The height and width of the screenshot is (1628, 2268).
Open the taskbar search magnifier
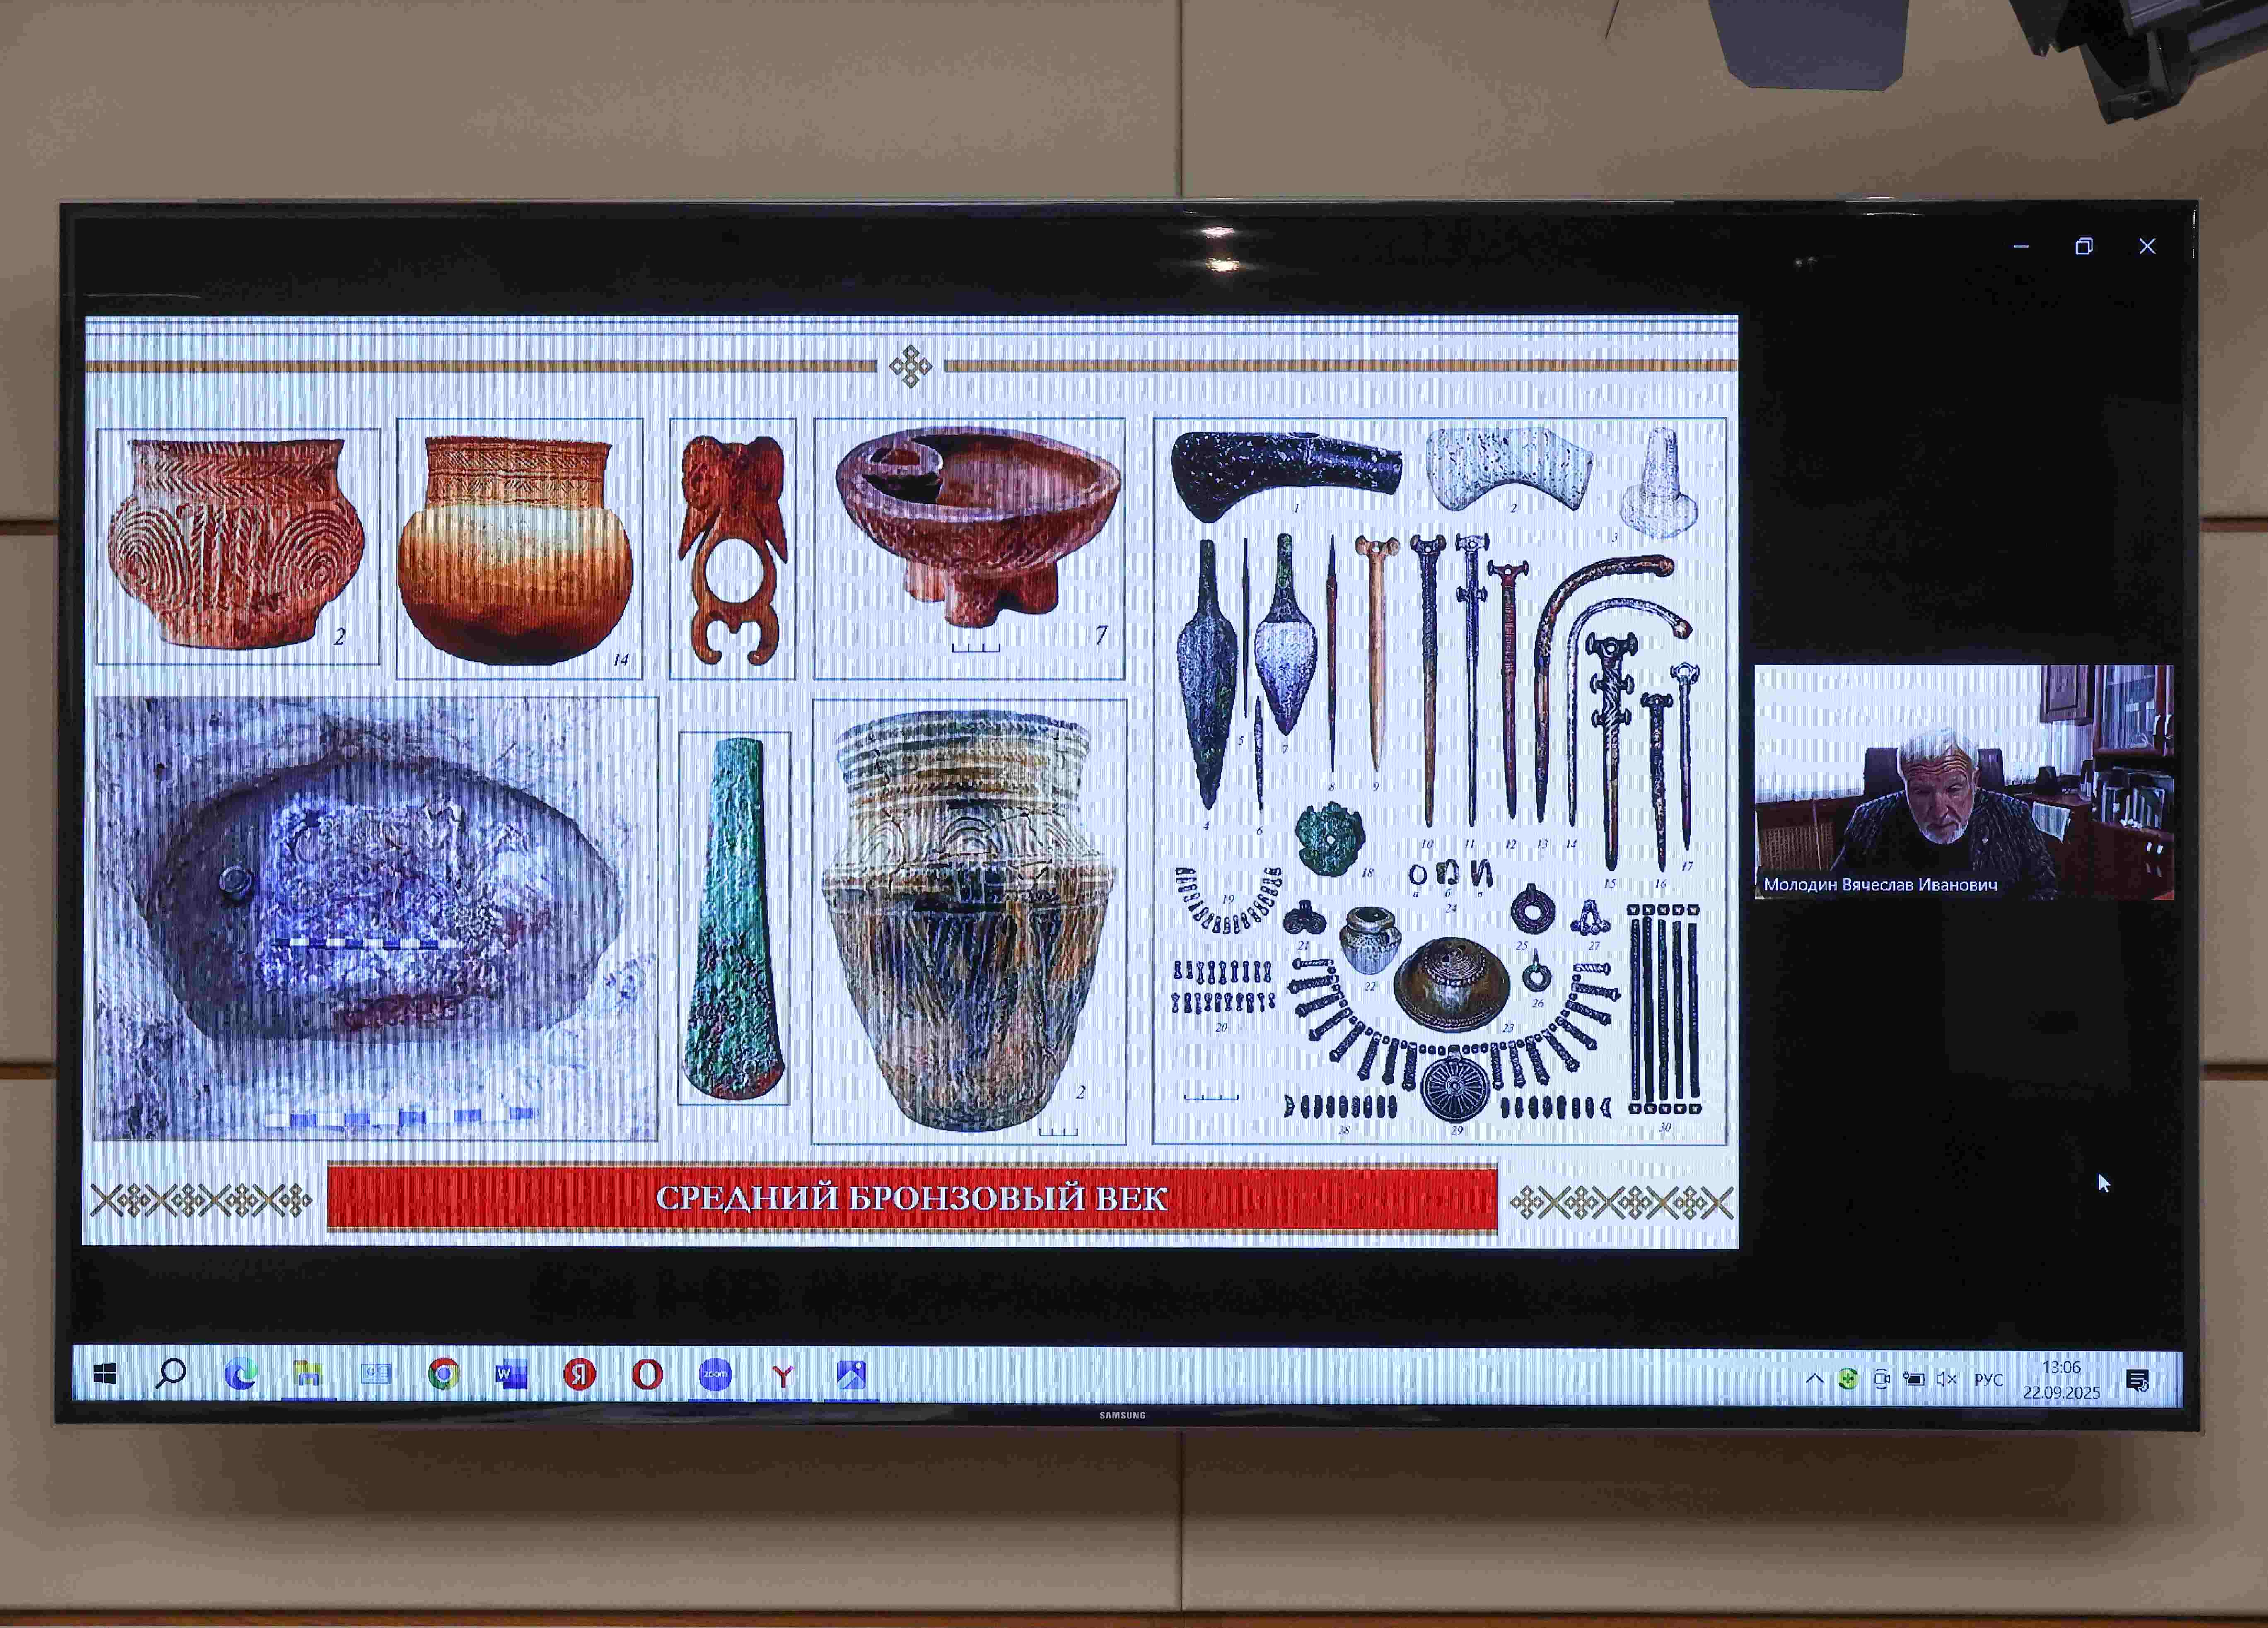[171, 1373]
